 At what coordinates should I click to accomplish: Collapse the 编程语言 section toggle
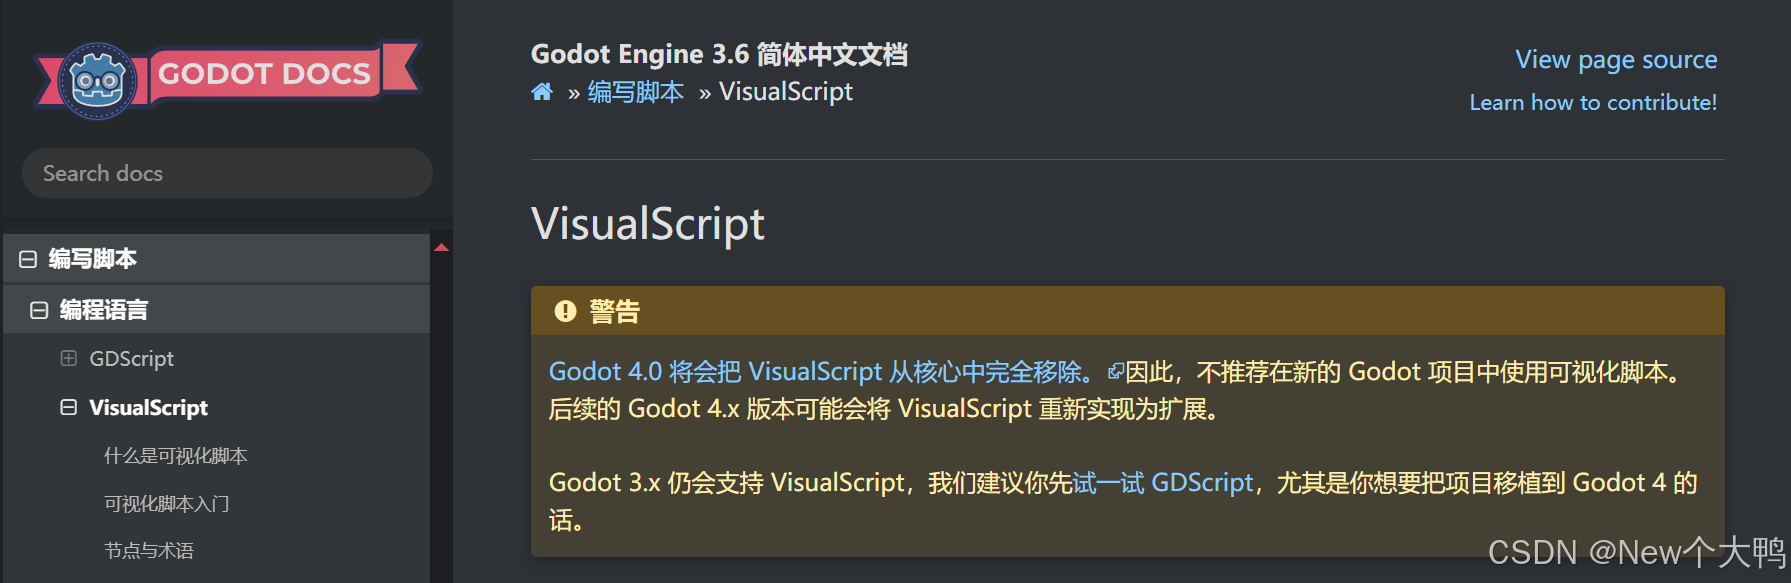(x=39, y=310)
